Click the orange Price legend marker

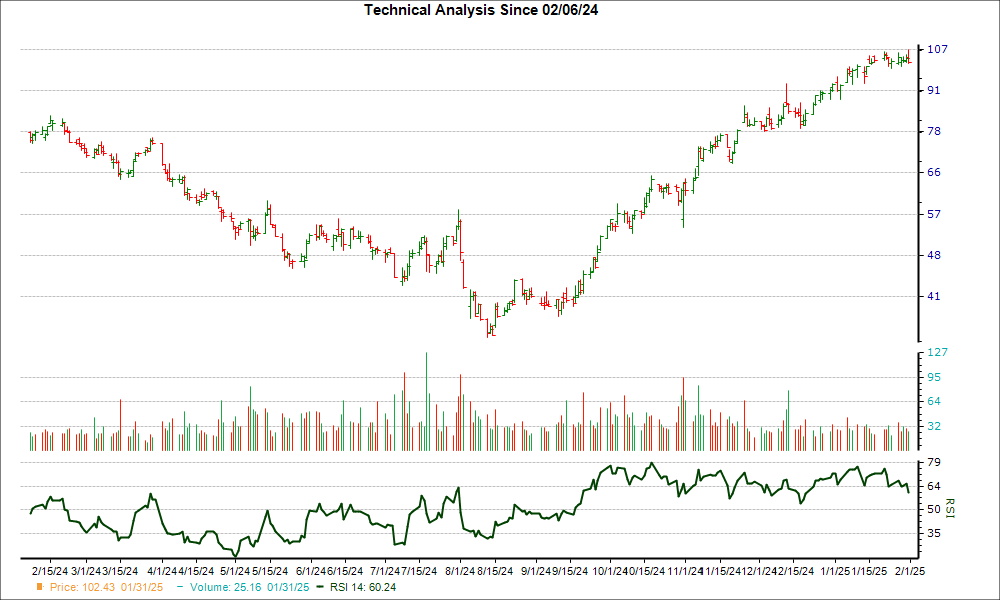coord(39,587)
